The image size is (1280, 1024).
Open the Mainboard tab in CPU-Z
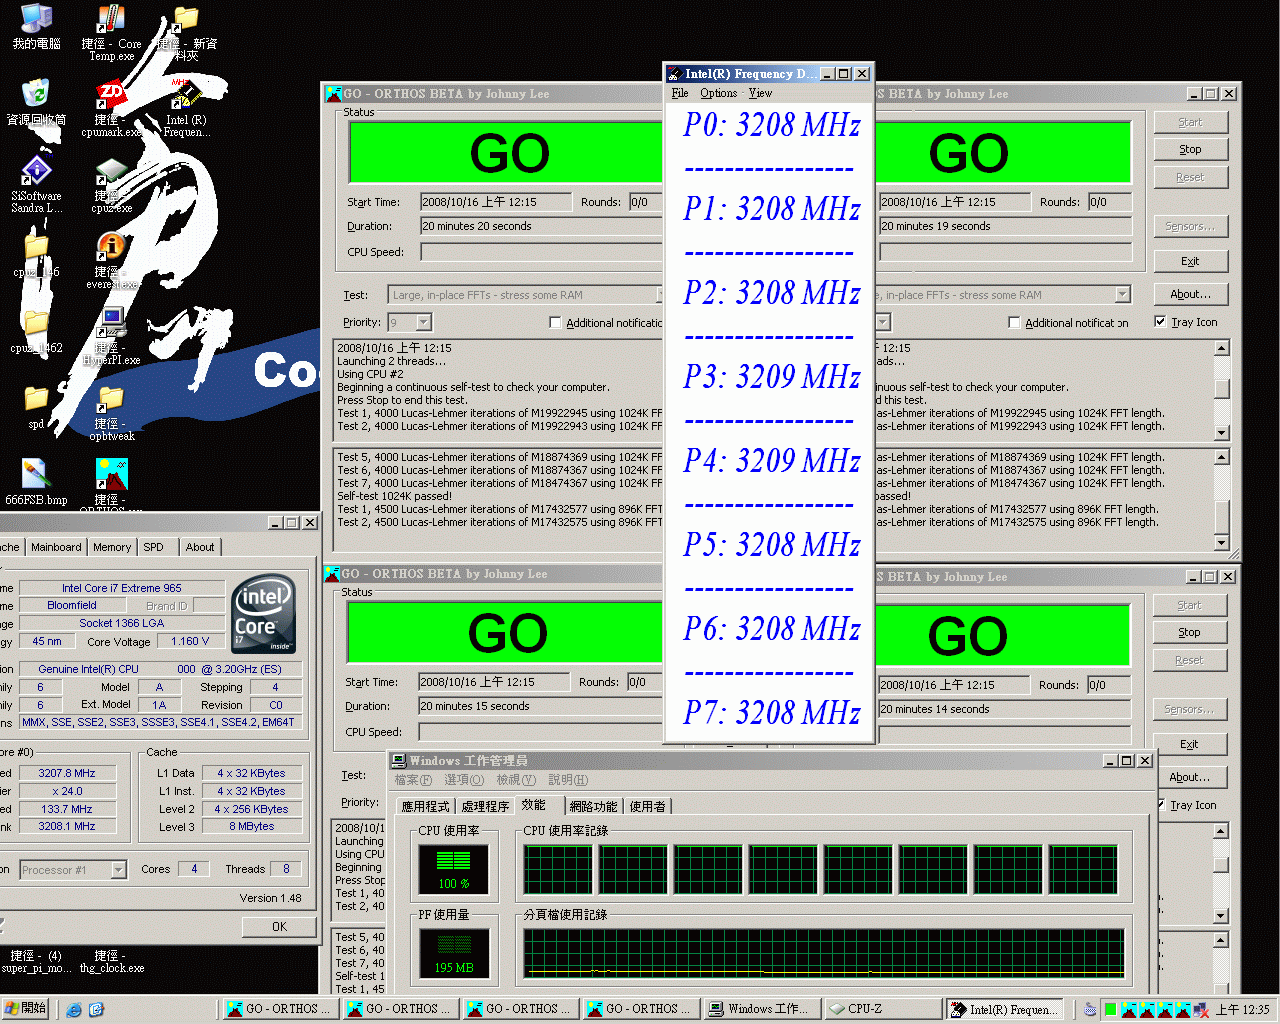pos(56,547)
